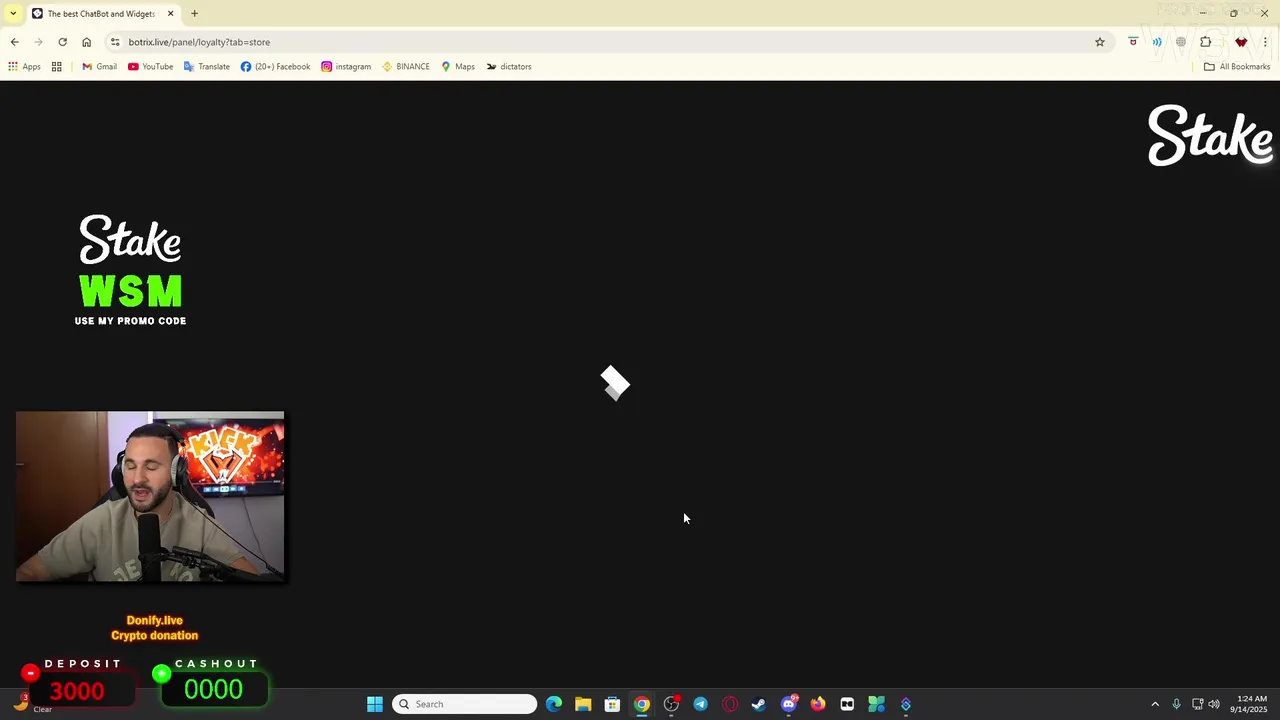Open File Explorer from the taskbar

pos(583,704)
